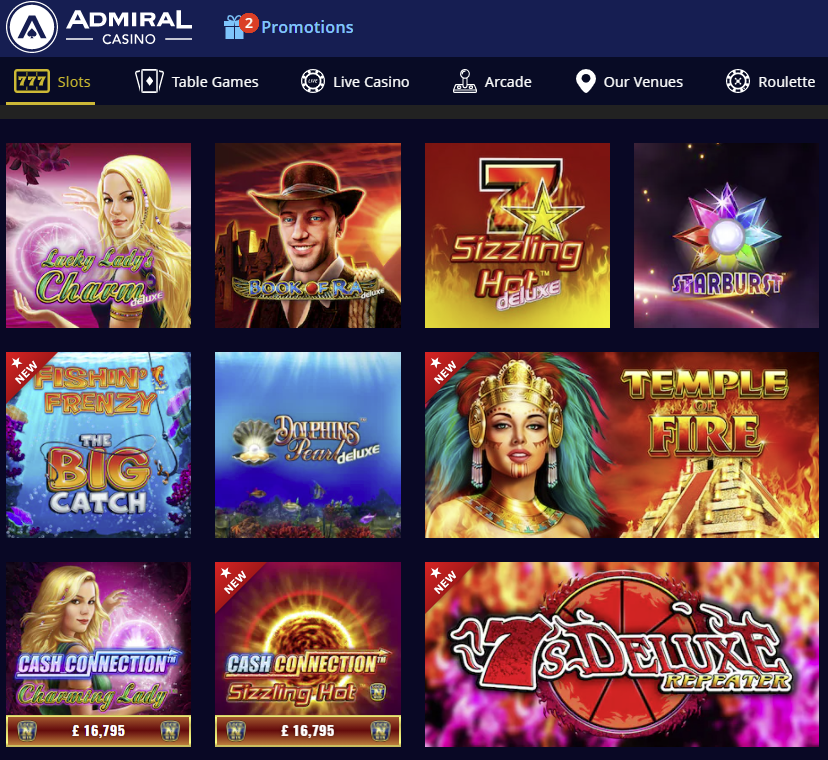This screenshot has width=828, height=760.
Task: Play Sizzling Hot deluxe slot
Action: [518, 236]
